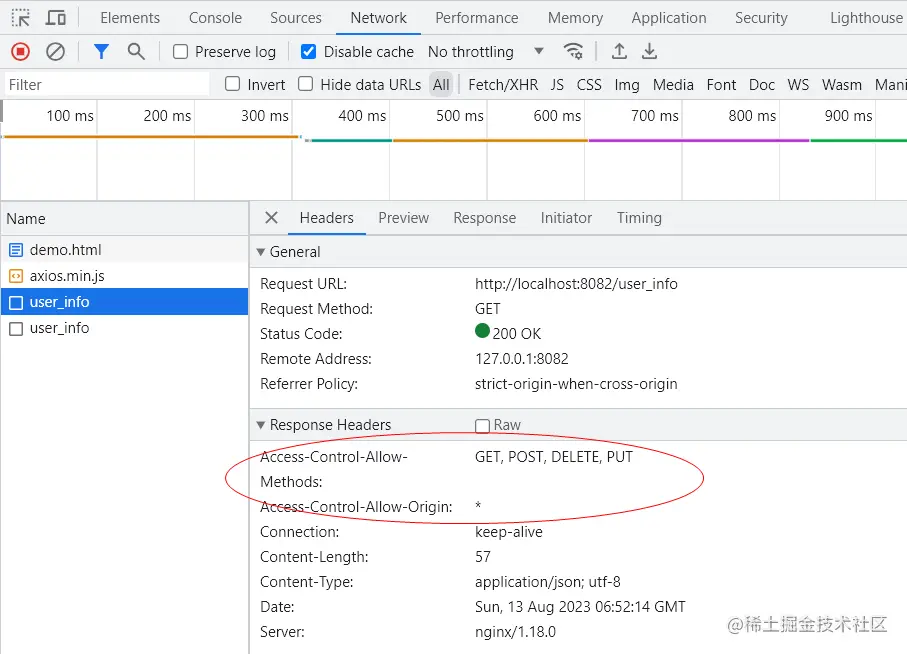The height and width of the screenshot is (654, 907).
Task: Close the request details pane
Action: [x=271, y=218]
